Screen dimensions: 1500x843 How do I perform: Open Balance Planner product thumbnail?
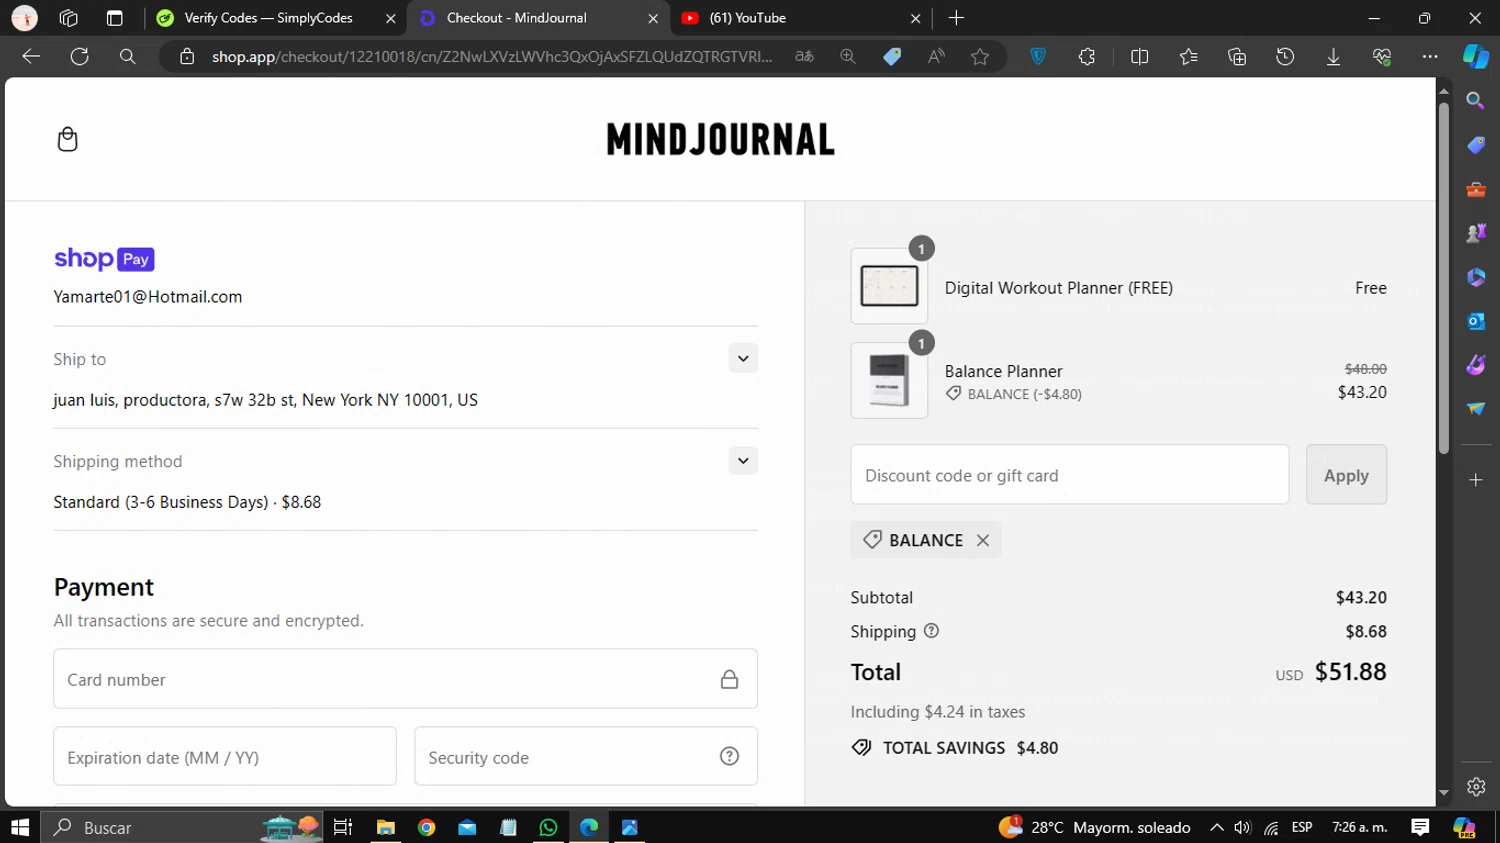(889, 380)
